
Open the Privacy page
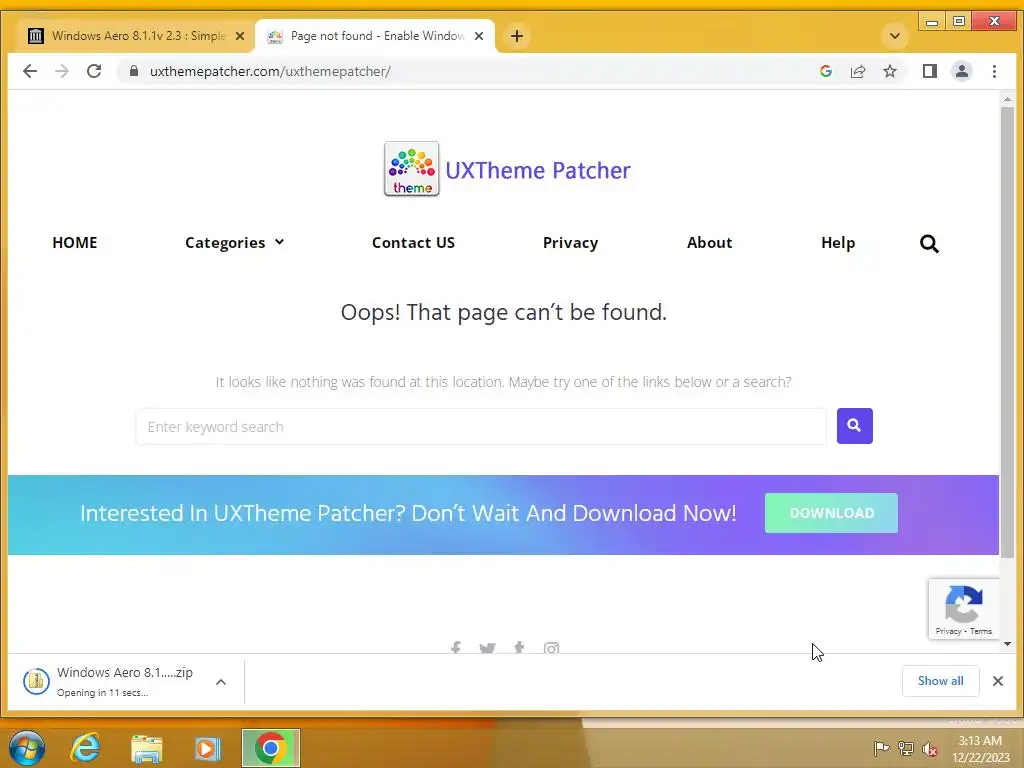click(x=570, y=243)
